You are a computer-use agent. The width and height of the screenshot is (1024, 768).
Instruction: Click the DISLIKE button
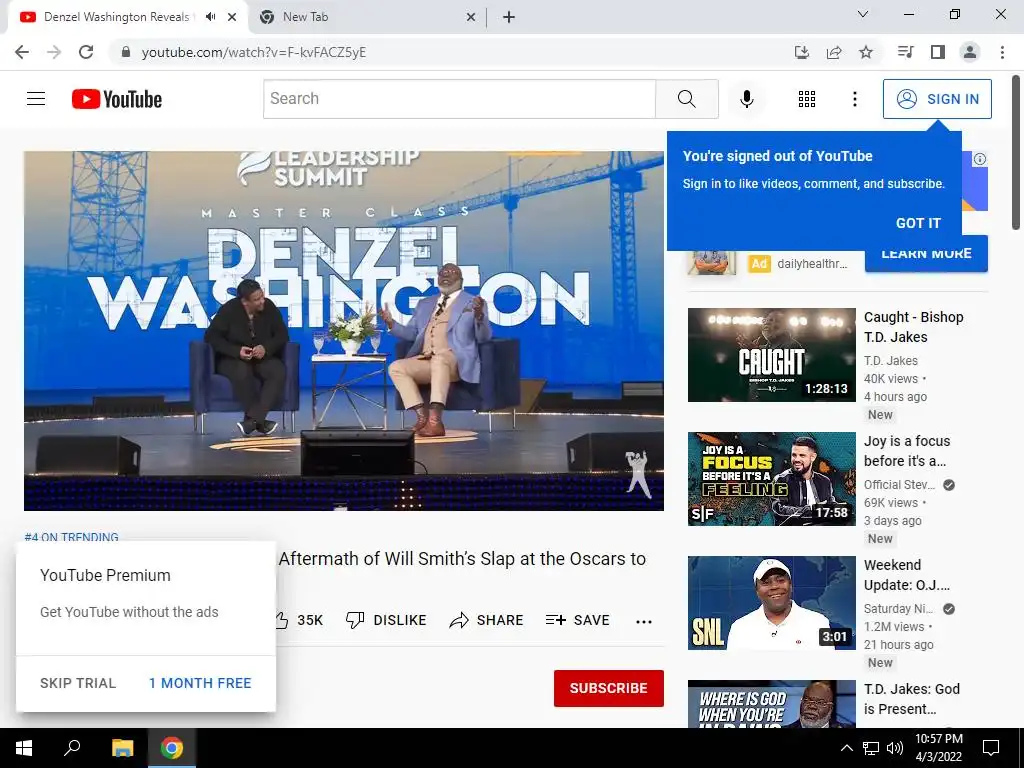pyautogui.click(x=385, y=620)
